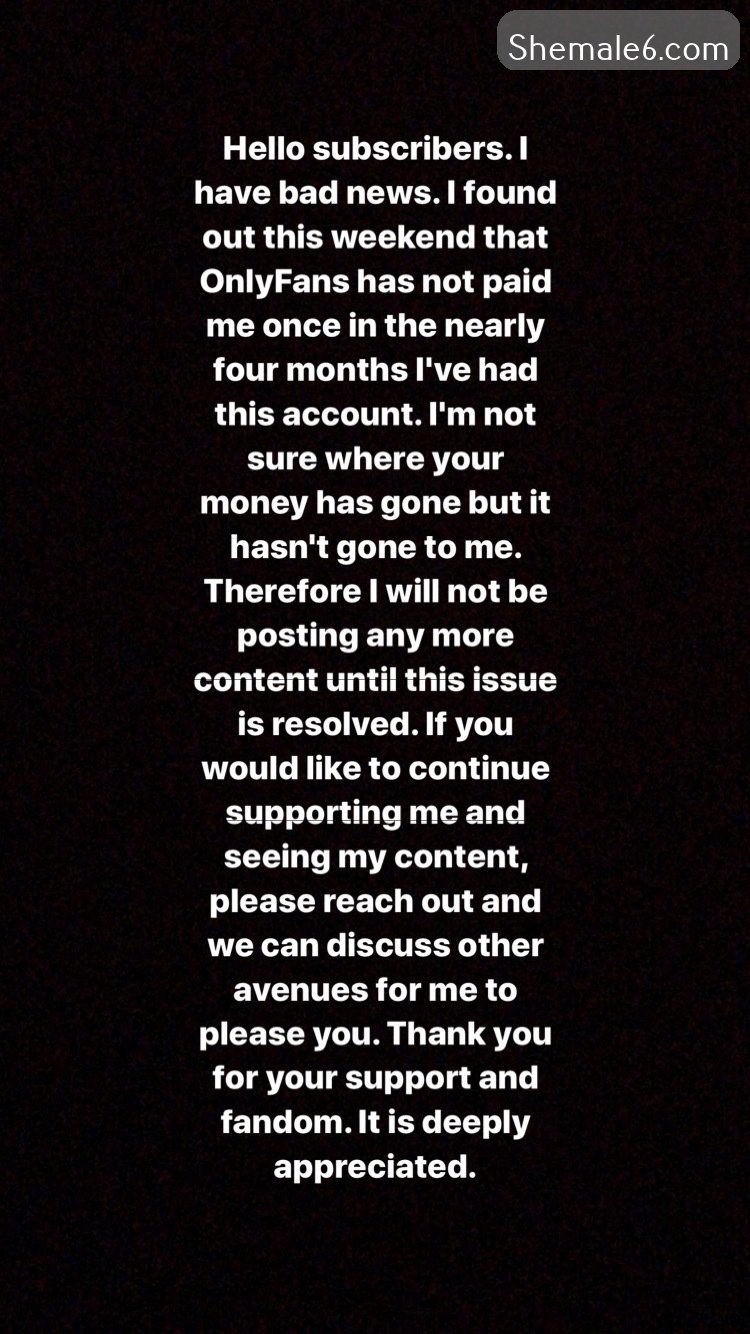Click the line "hasn't gone to me."
The image size is (750, 1334).
pyautogui.click(x=375, y=547)
